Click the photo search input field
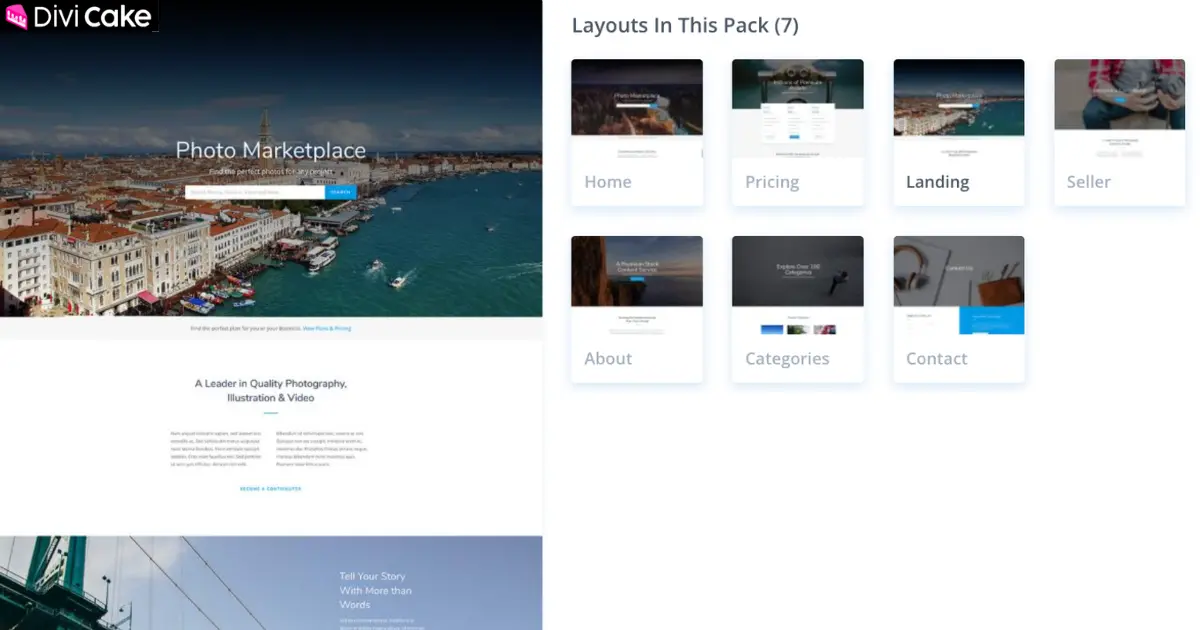 coord(255,192)
